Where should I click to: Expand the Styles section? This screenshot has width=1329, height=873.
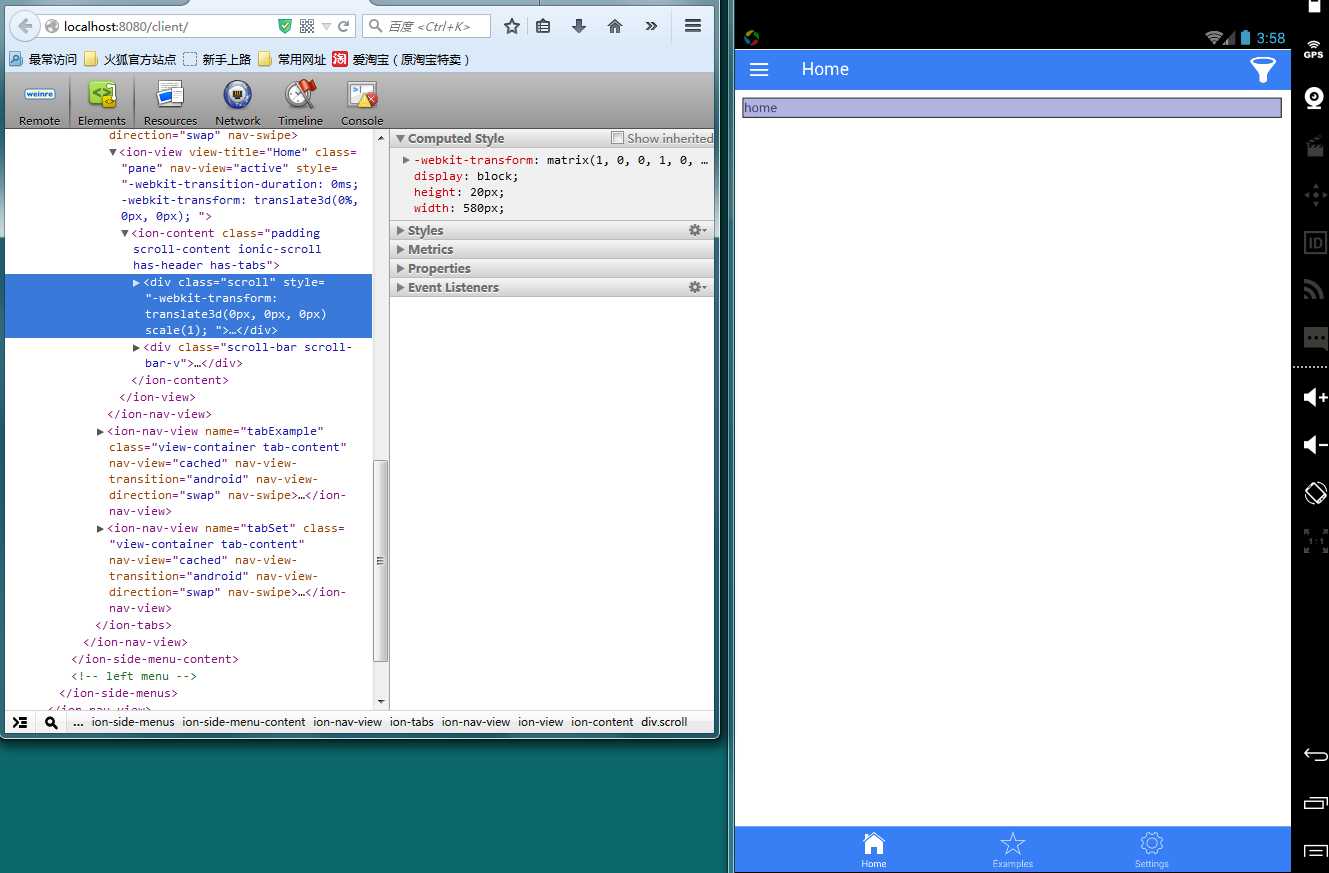(x=401, y=231)
